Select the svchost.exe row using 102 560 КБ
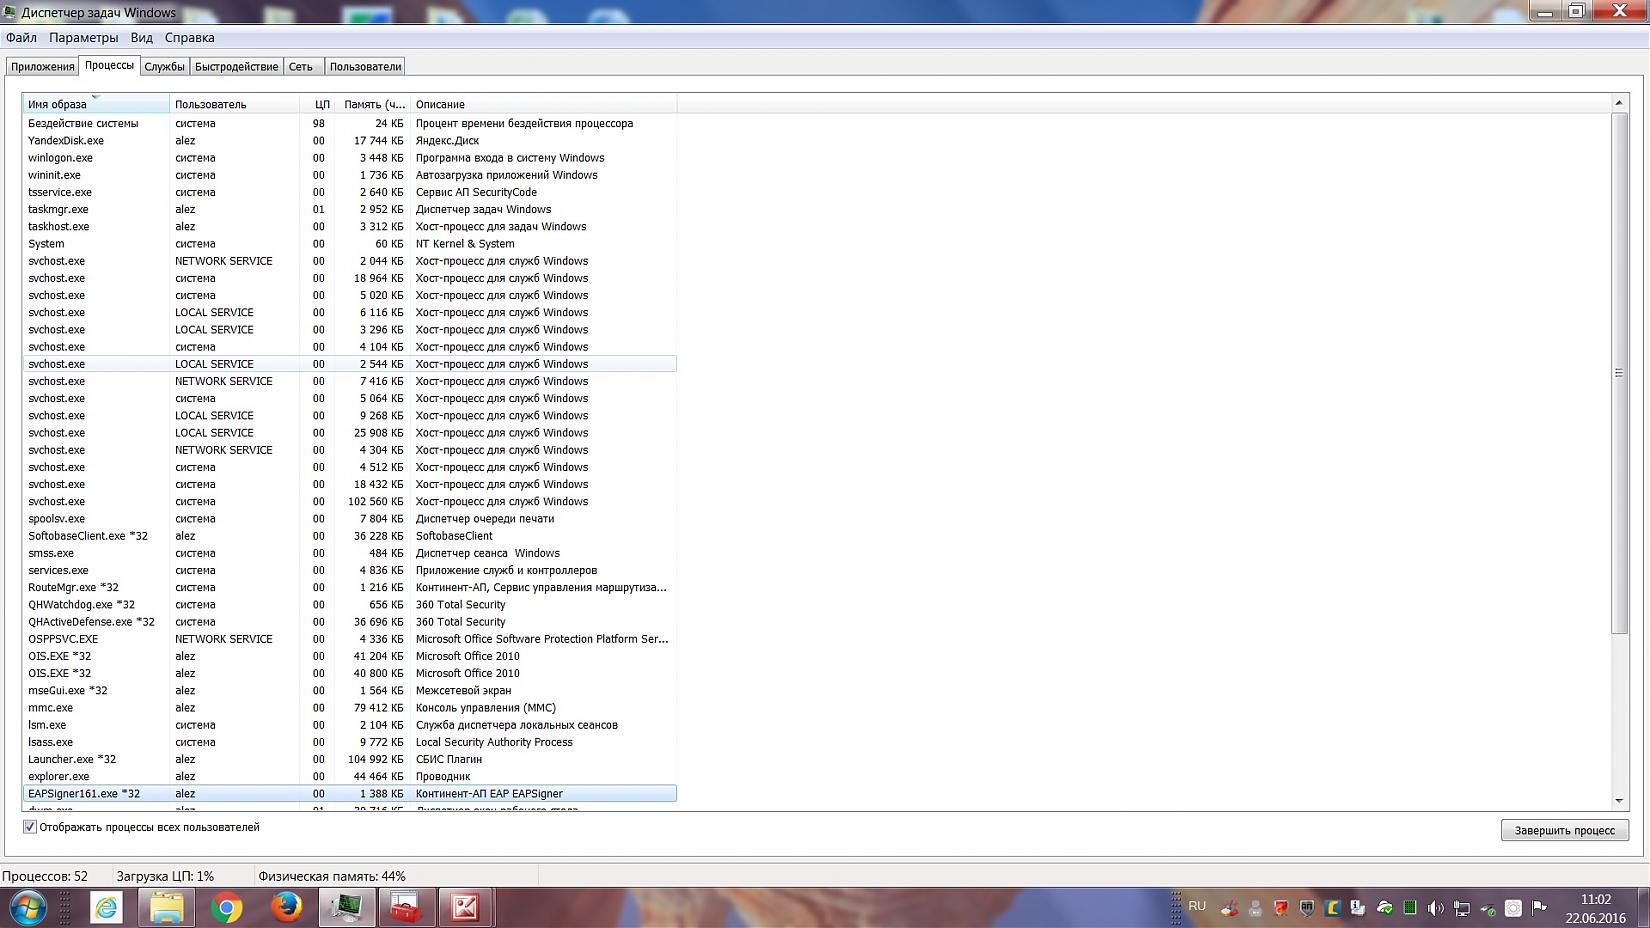 coord(350,502)
